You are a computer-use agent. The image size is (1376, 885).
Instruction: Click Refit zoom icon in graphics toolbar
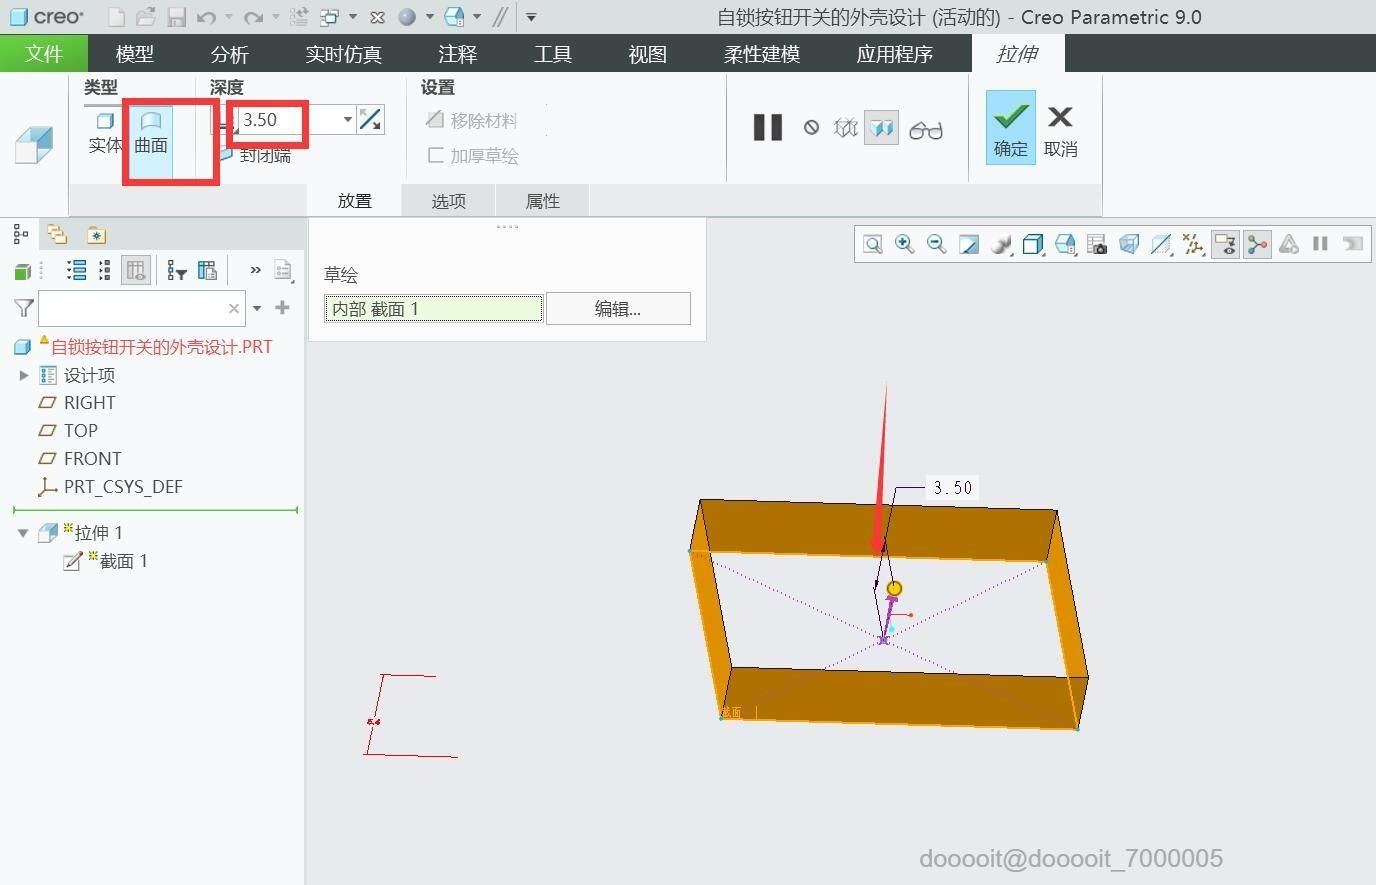tap(873, 244)
